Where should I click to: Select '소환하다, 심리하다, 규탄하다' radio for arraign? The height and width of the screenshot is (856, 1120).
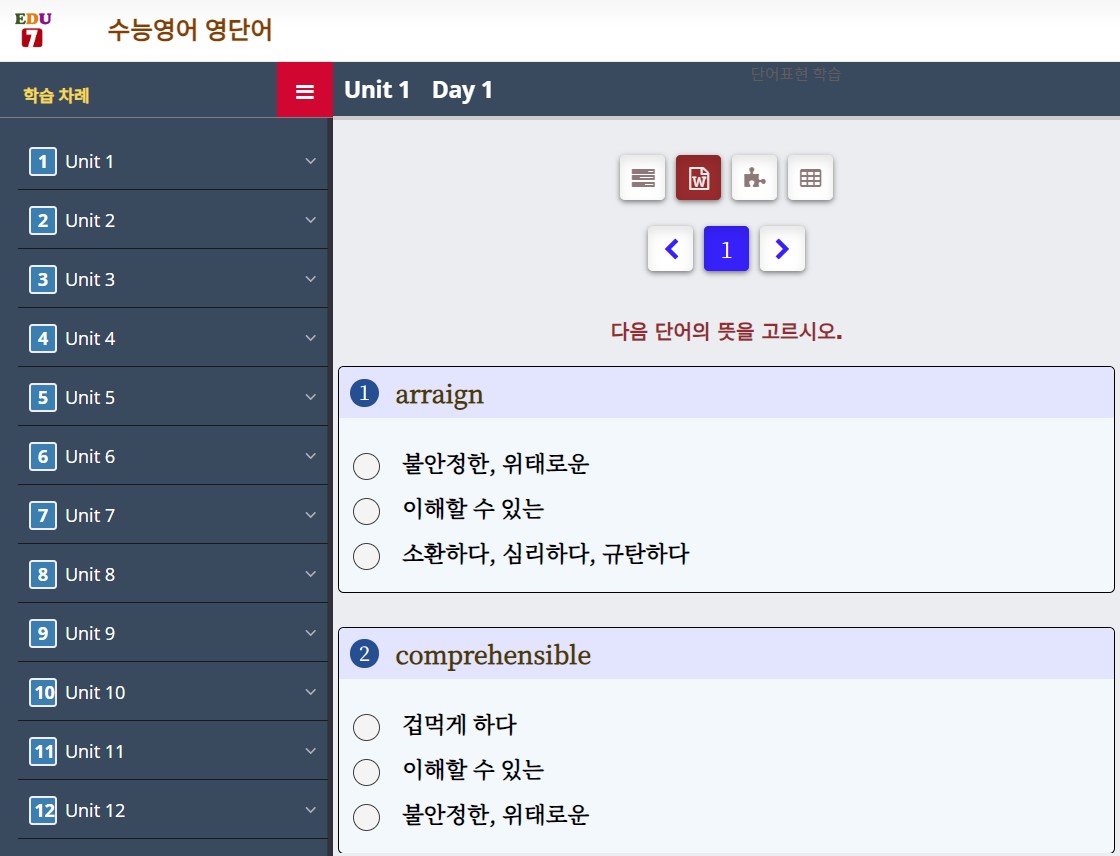tap(367, 556)
